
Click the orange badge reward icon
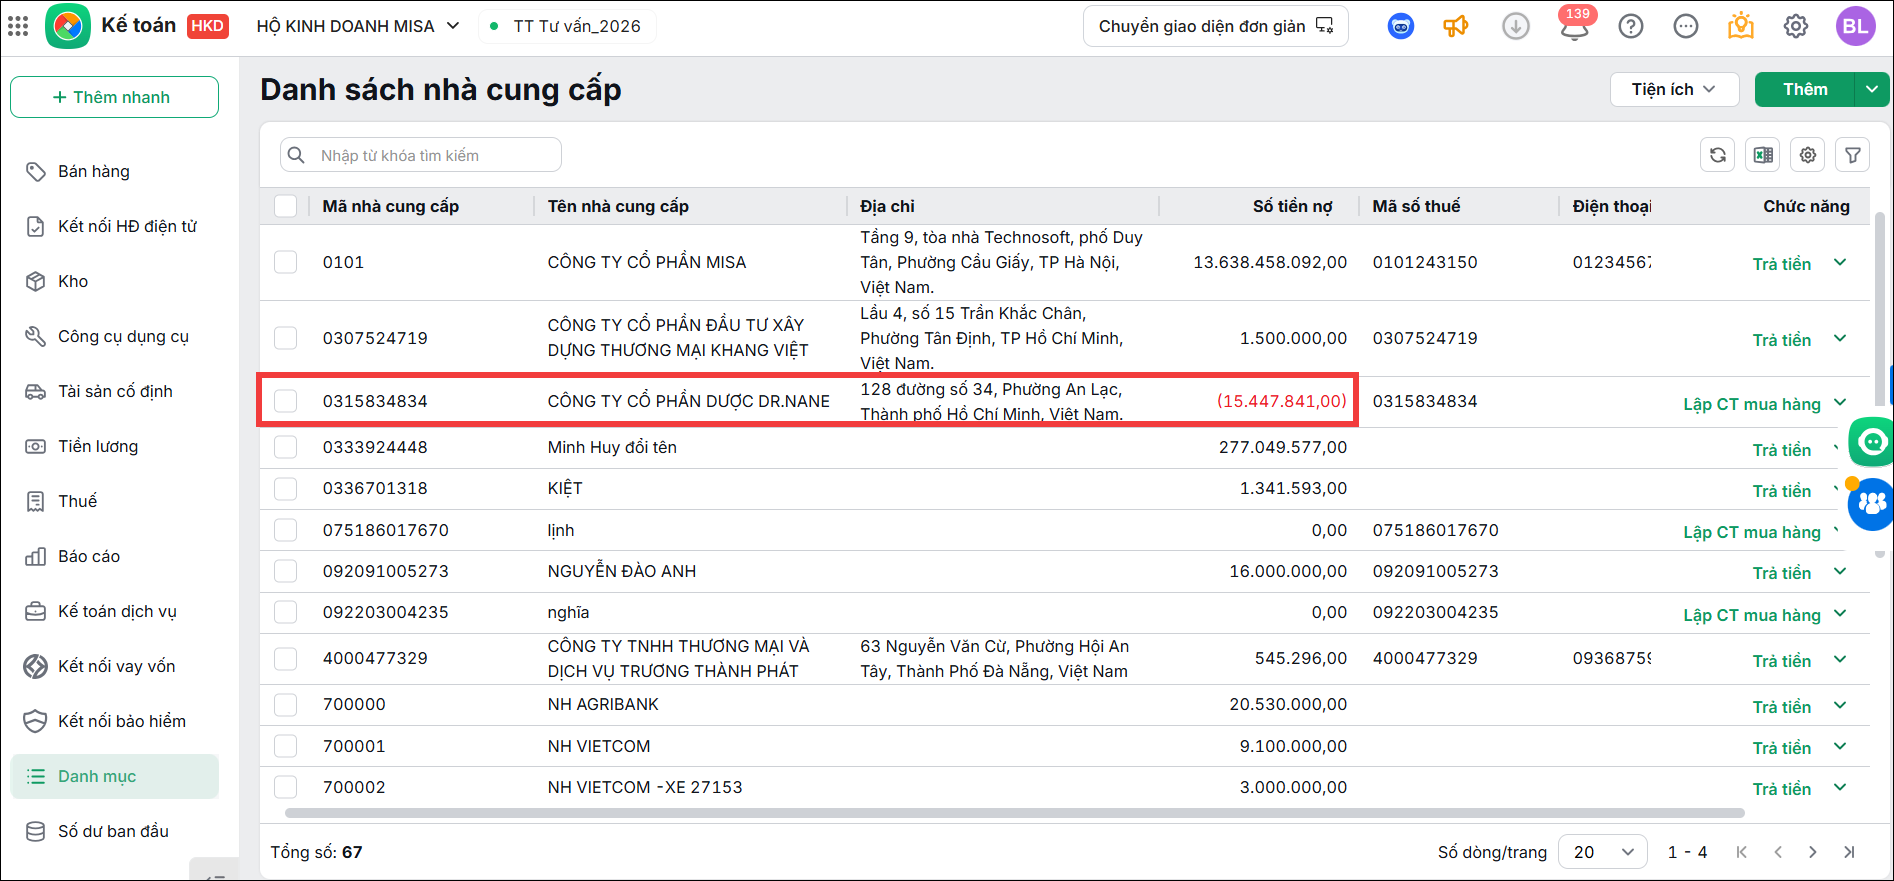tap(1741, 26)
